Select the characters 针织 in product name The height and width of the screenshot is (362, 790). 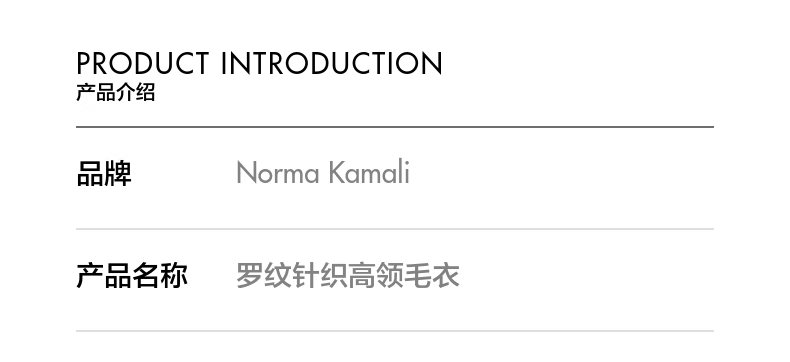point(320,275)
